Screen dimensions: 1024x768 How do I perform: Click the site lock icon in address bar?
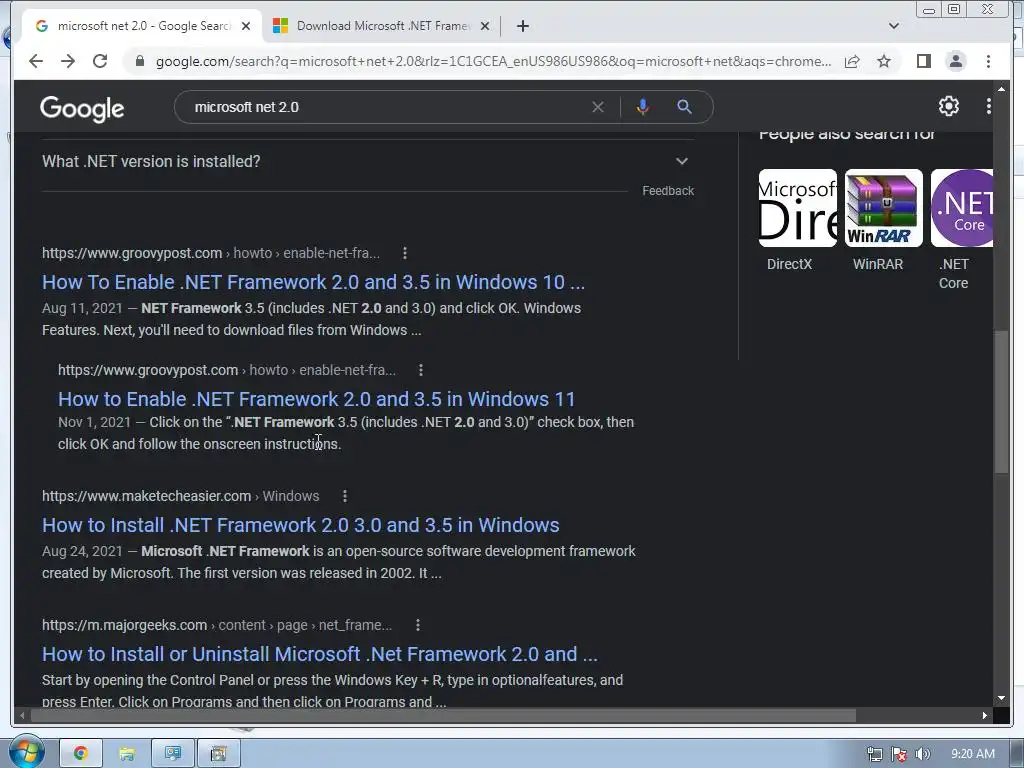coord(139,61)
